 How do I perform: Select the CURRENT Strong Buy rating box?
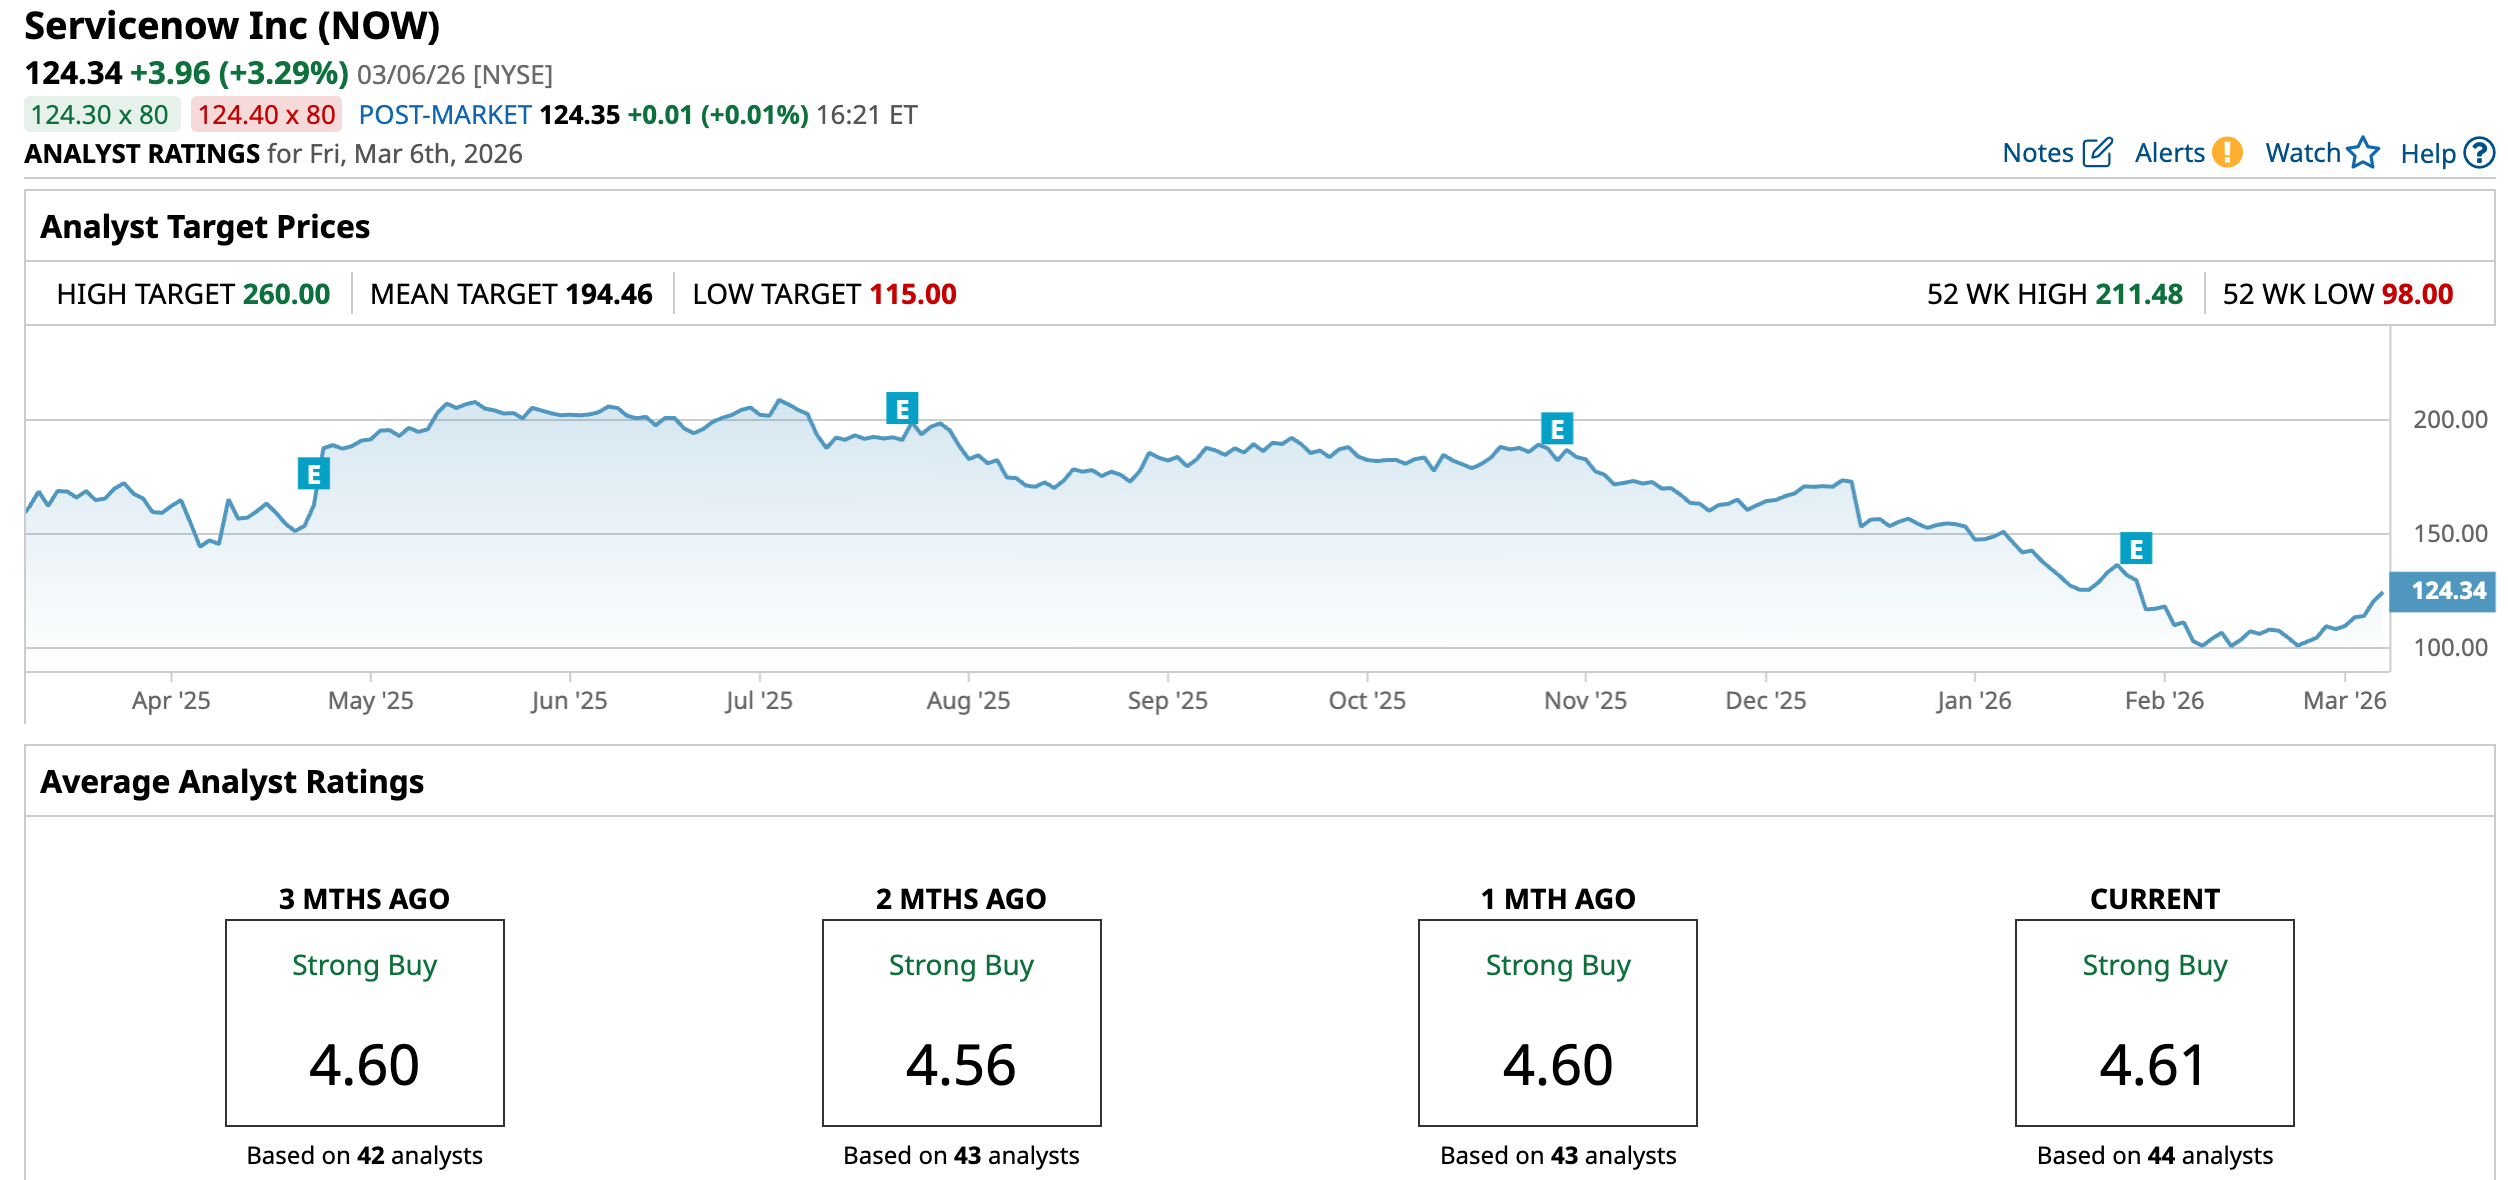tap(2154, 1022)
